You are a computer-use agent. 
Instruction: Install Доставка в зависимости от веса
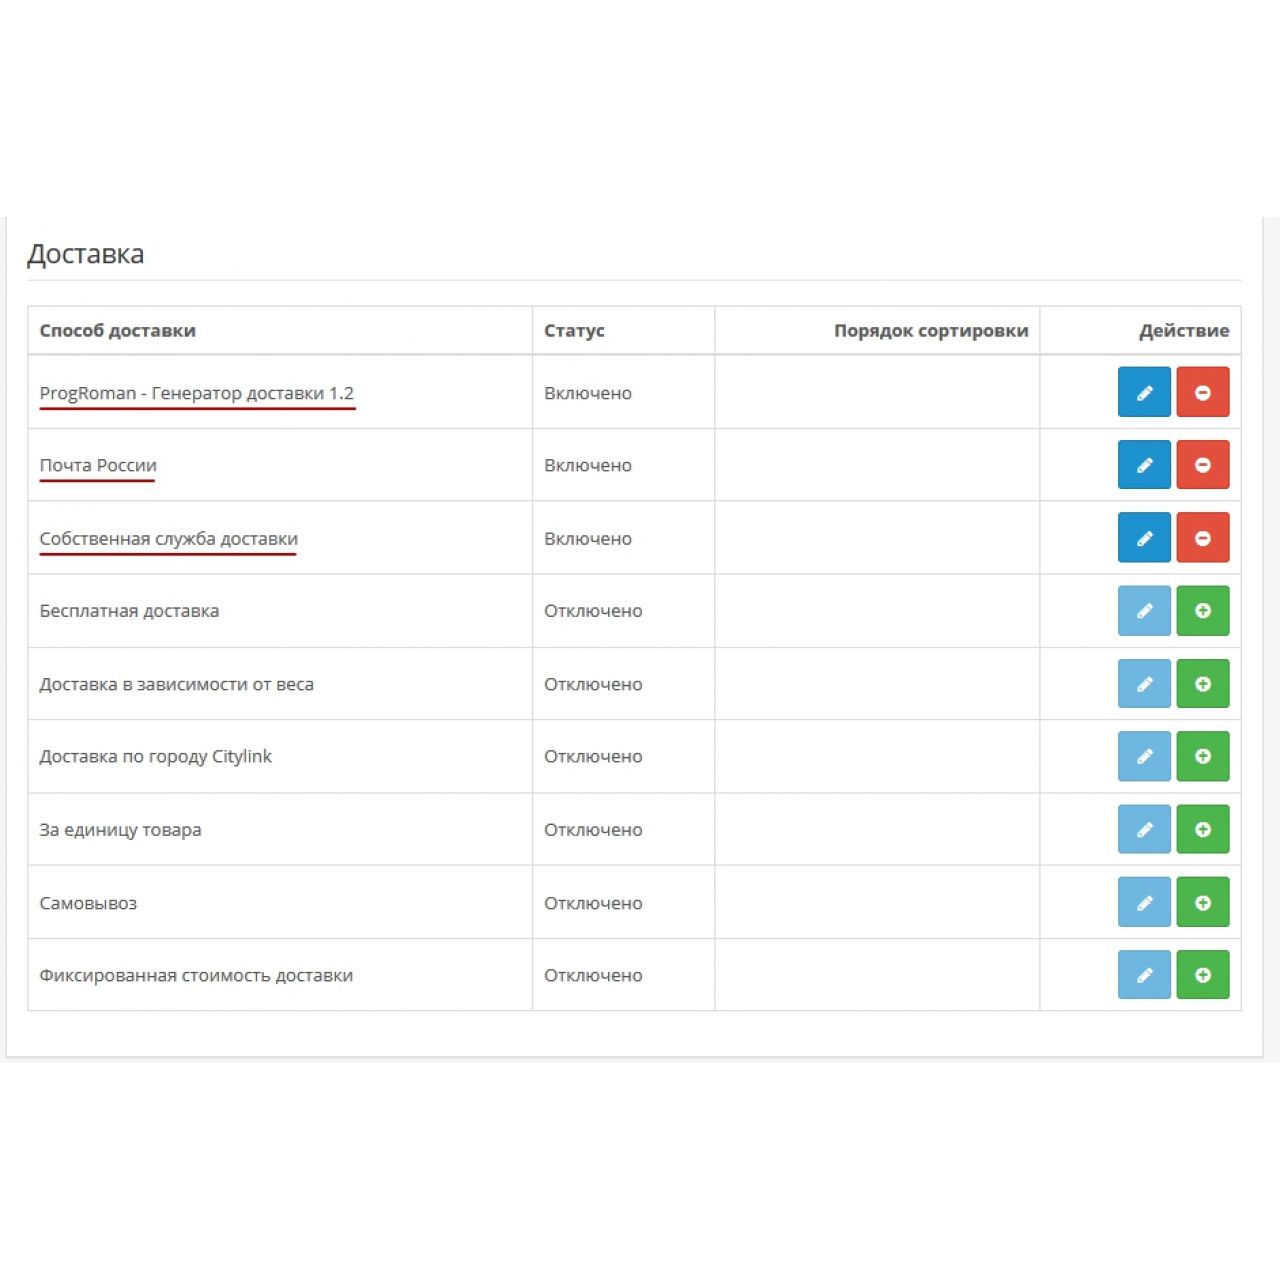coord(1203,684)
